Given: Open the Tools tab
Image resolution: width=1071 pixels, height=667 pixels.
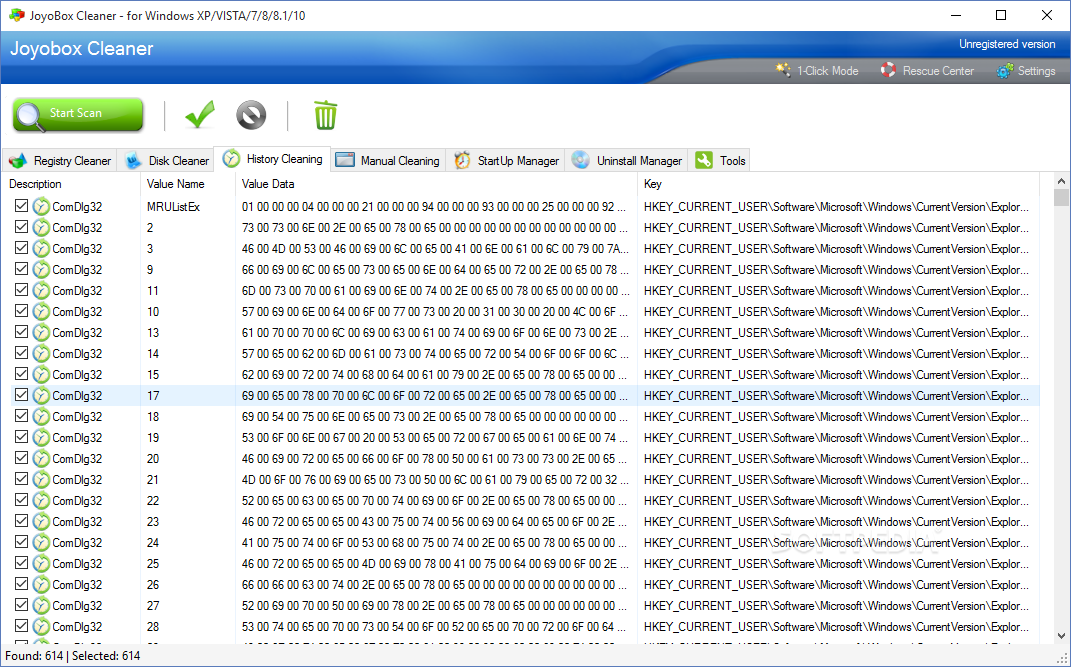Looking at the screenshot, I should 719,160.
